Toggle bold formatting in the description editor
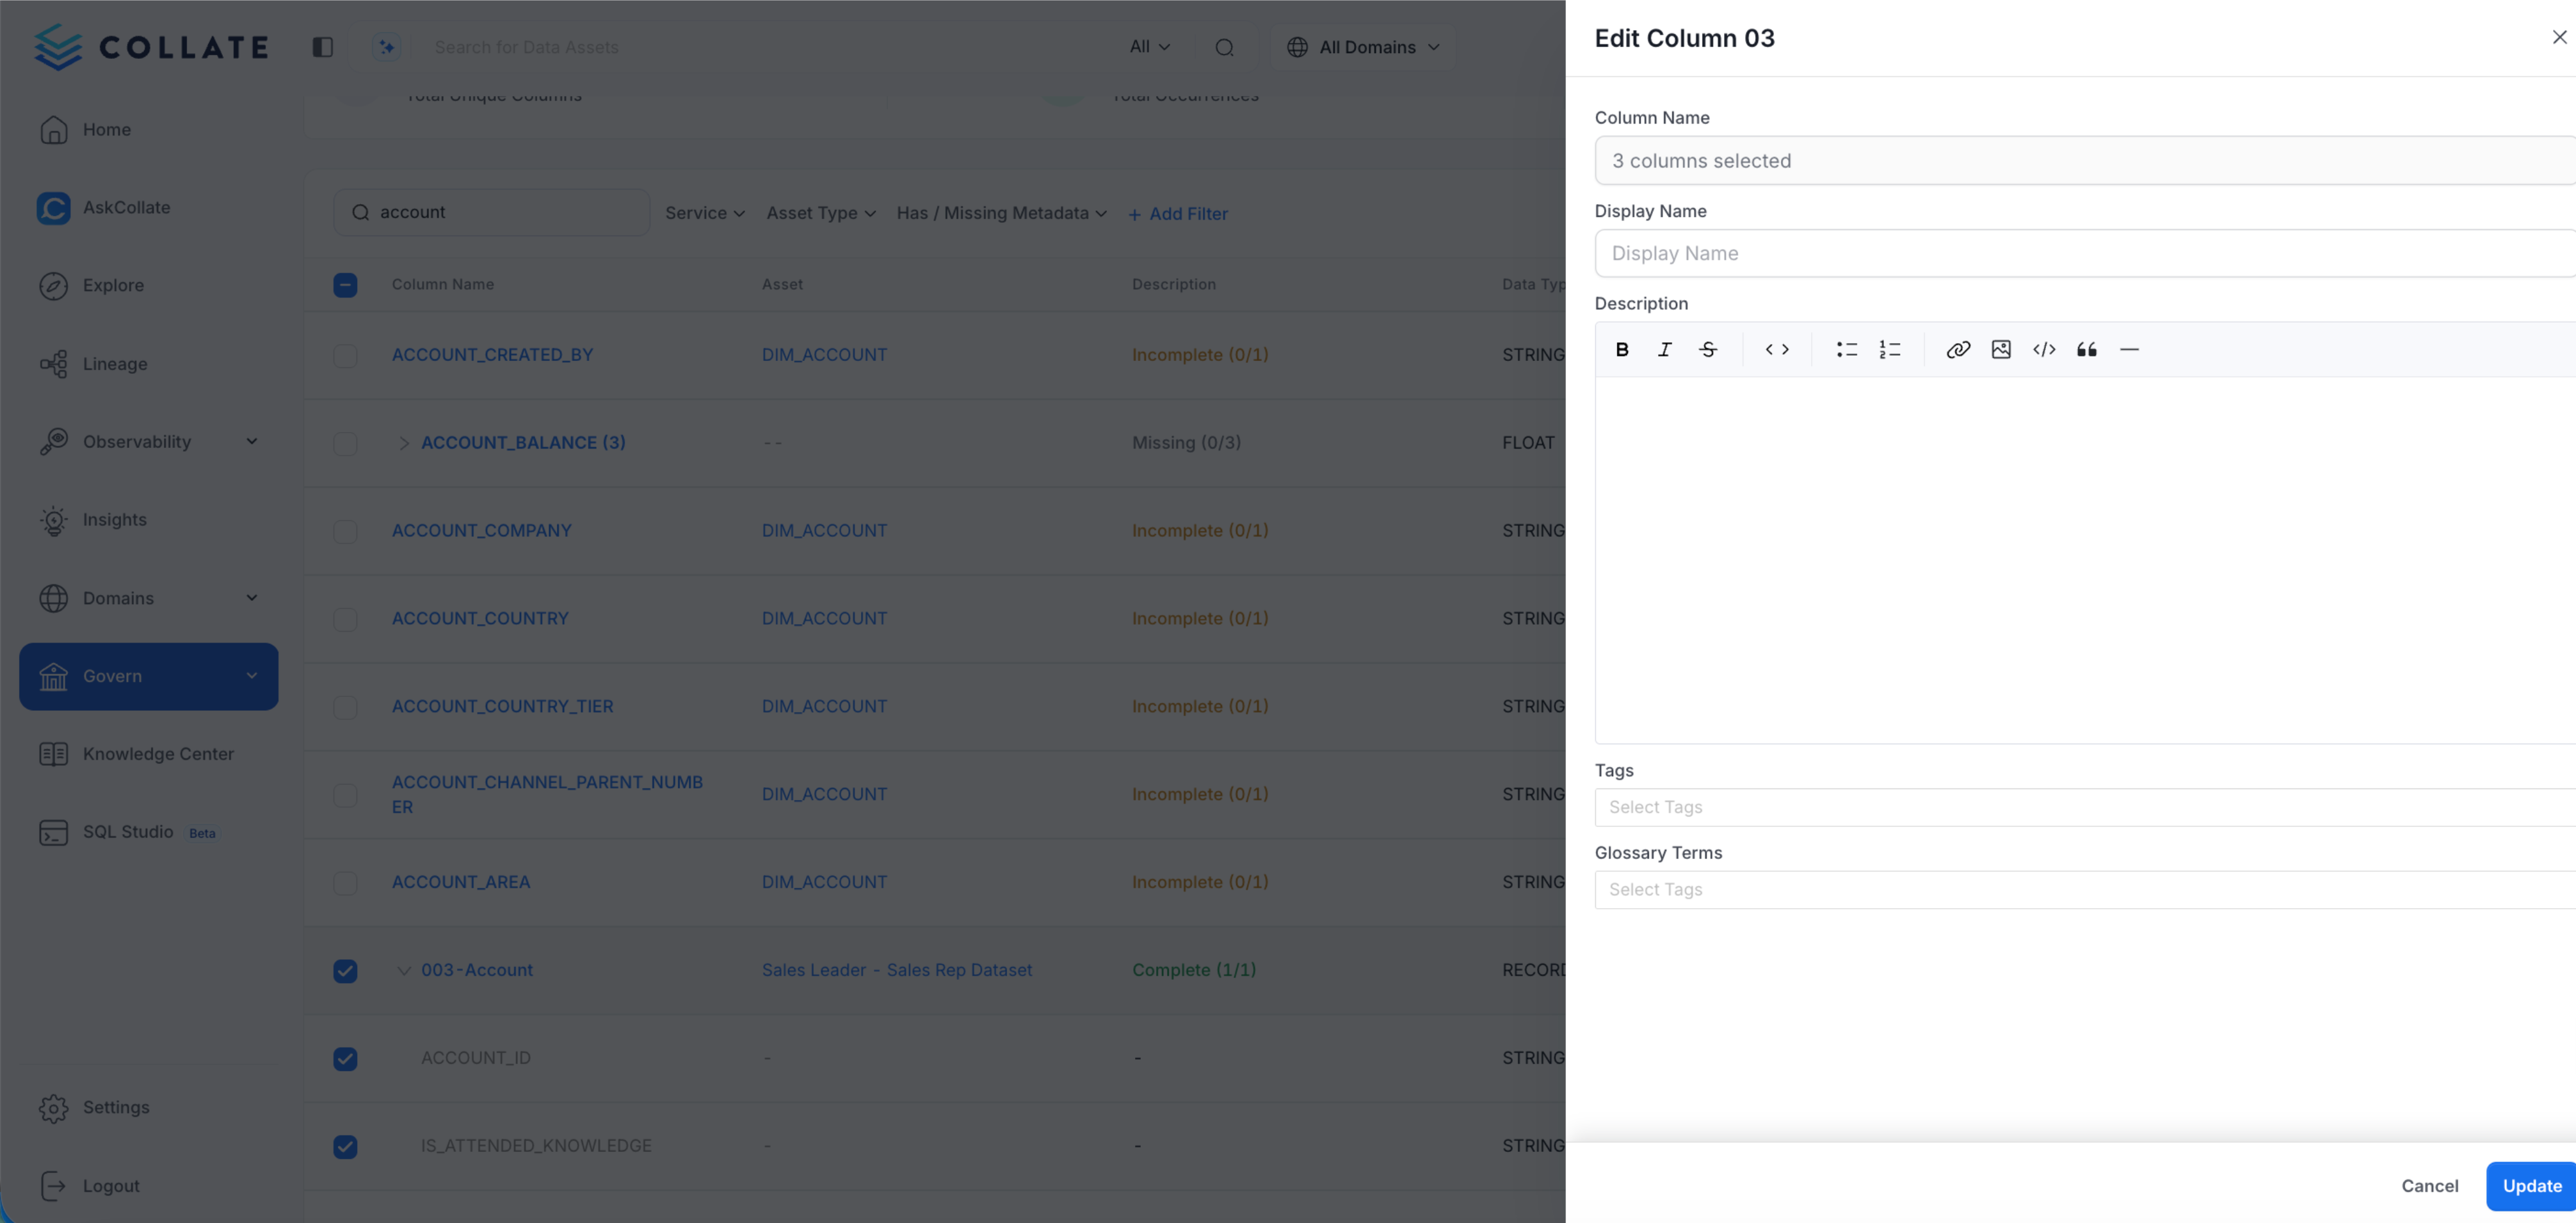This screenshot has width=2576, height=1223. (1622, 349)
